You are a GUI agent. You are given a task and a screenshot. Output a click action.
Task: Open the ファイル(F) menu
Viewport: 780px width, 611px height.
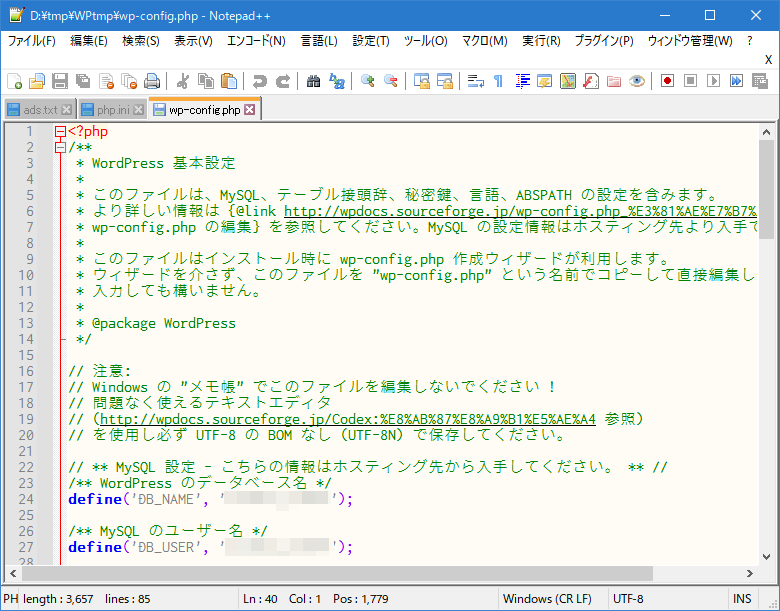tap(31, 41)
